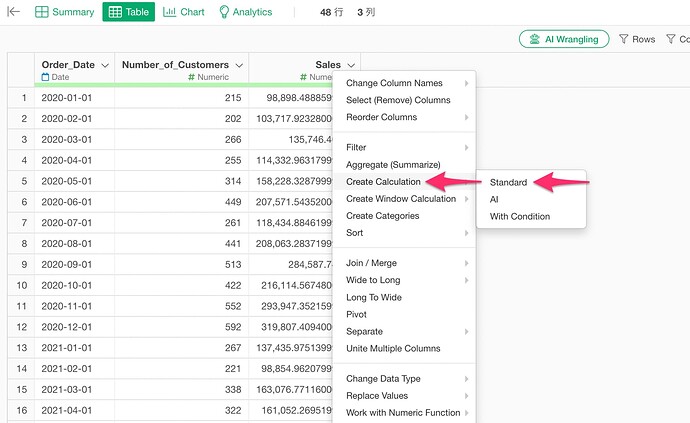Expand the Separate submenu

[404, 331]
